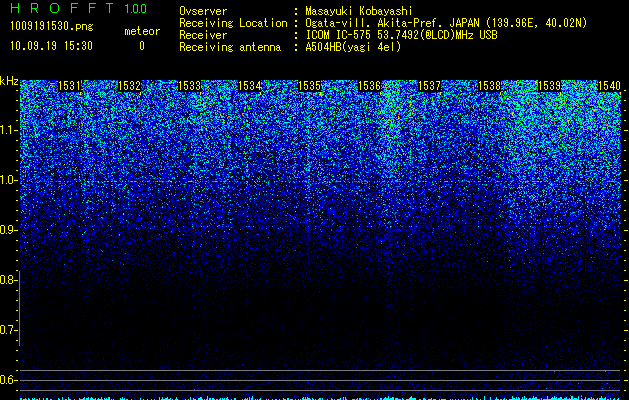Click observer name Masayuki Kobayashi

[x=359, y=11]
